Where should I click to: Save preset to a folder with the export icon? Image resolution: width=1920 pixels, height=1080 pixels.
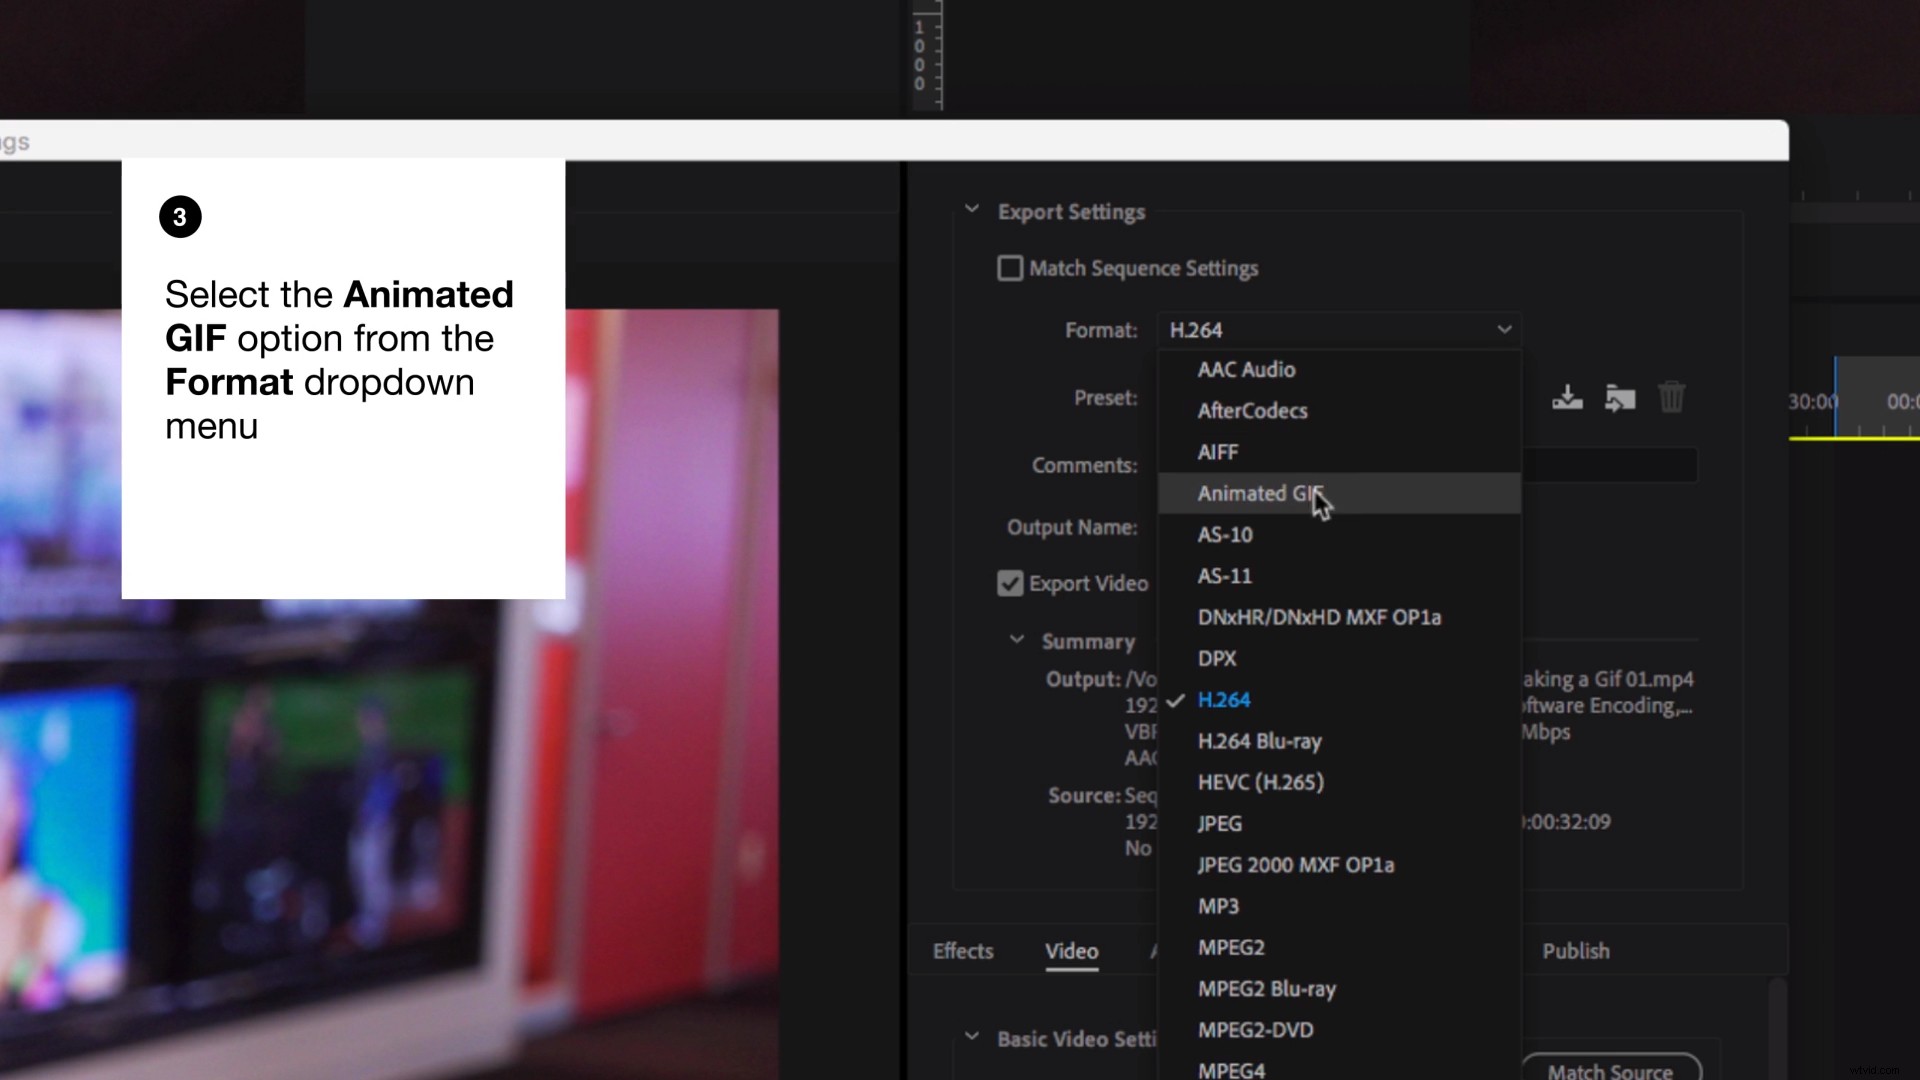pyautogui.click(x=1620, y=397)
